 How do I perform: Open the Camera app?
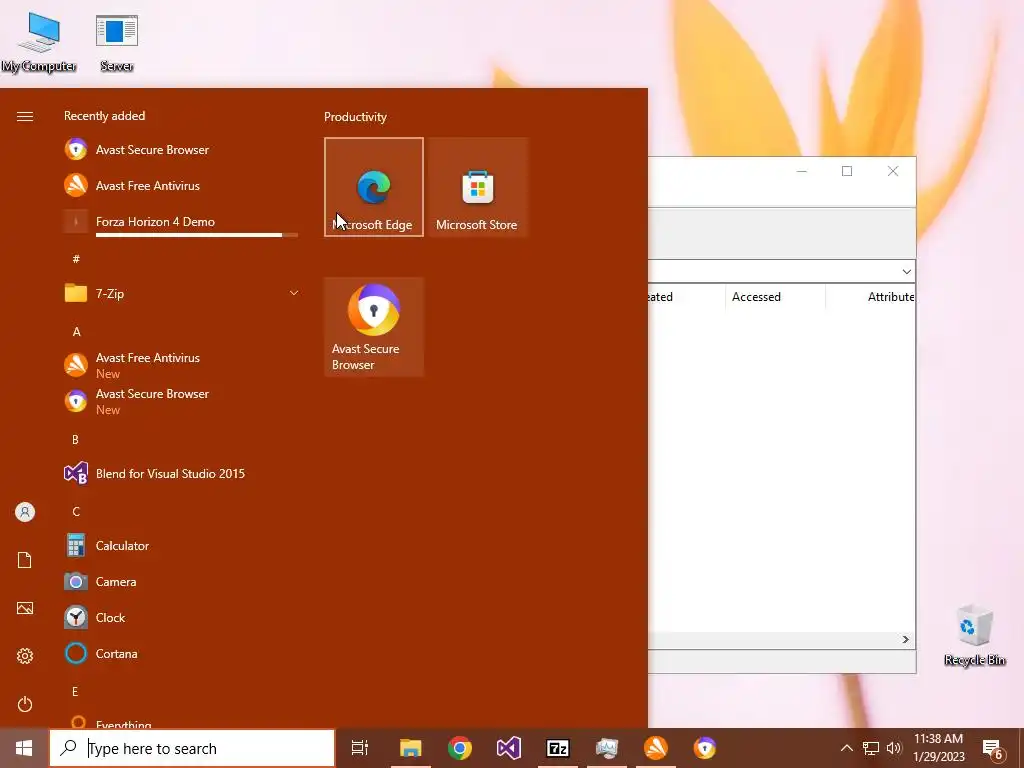(x=182, y=581)
